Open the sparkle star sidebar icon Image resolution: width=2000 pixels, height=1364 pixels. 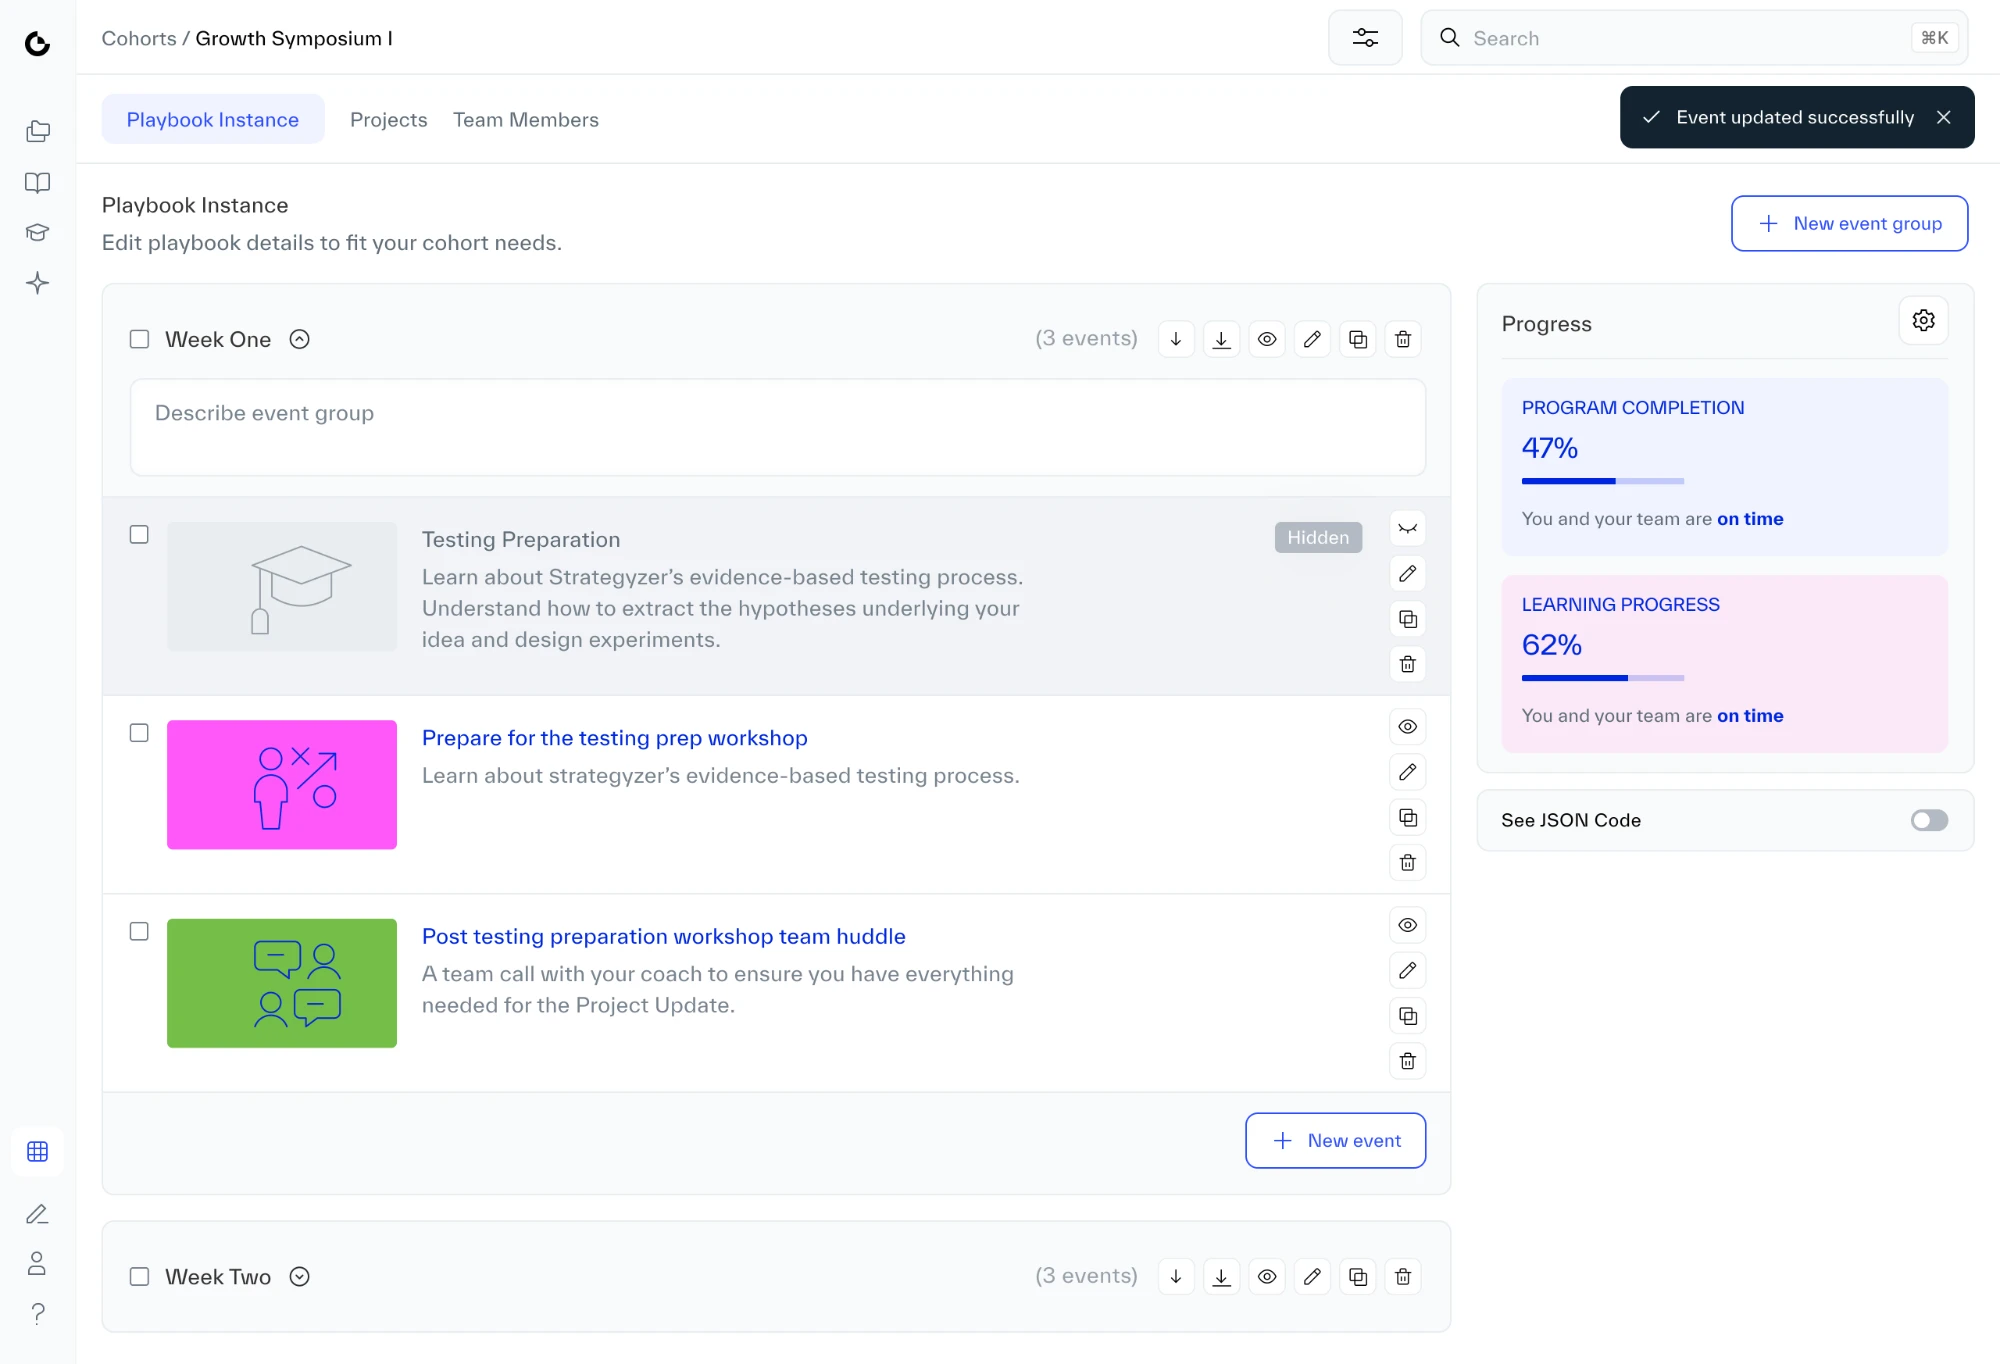(x=38, y=283)
